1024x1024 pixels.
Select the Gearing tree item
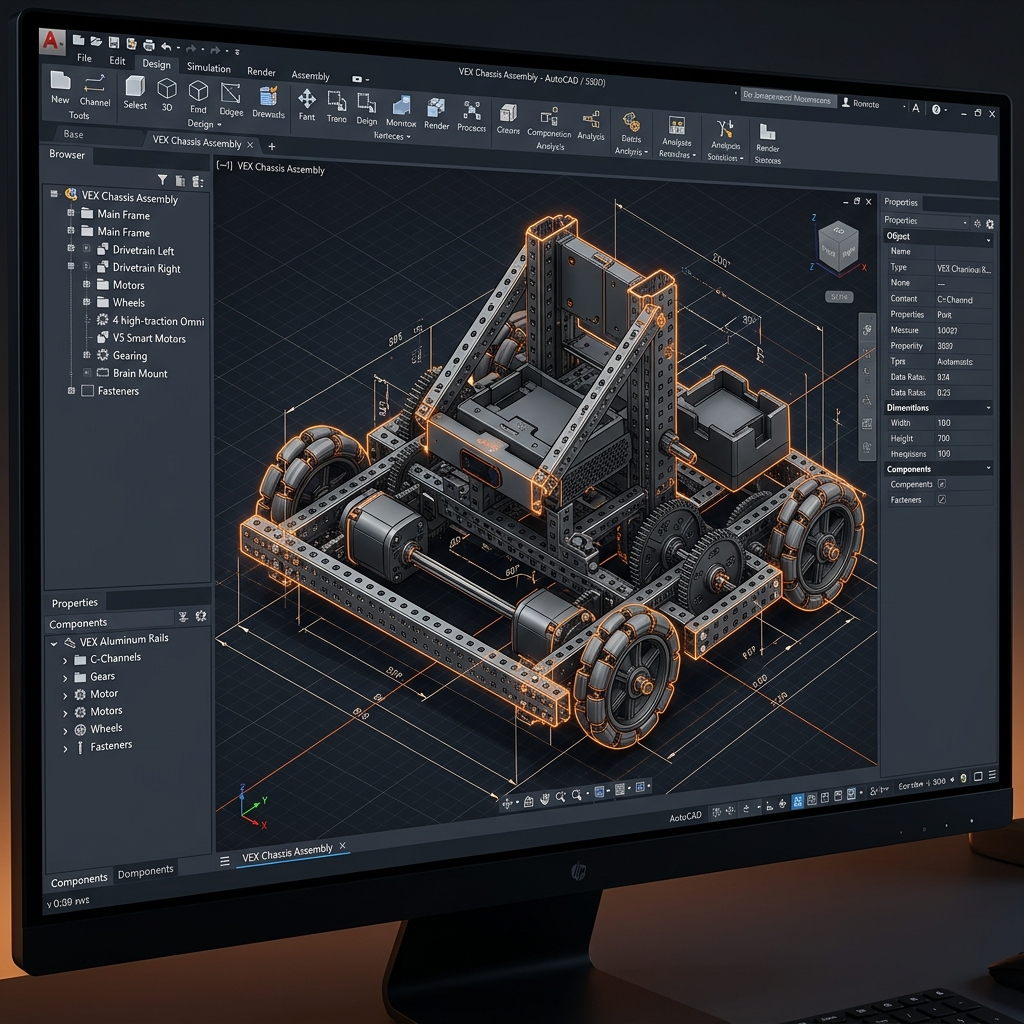click(129, 355)
